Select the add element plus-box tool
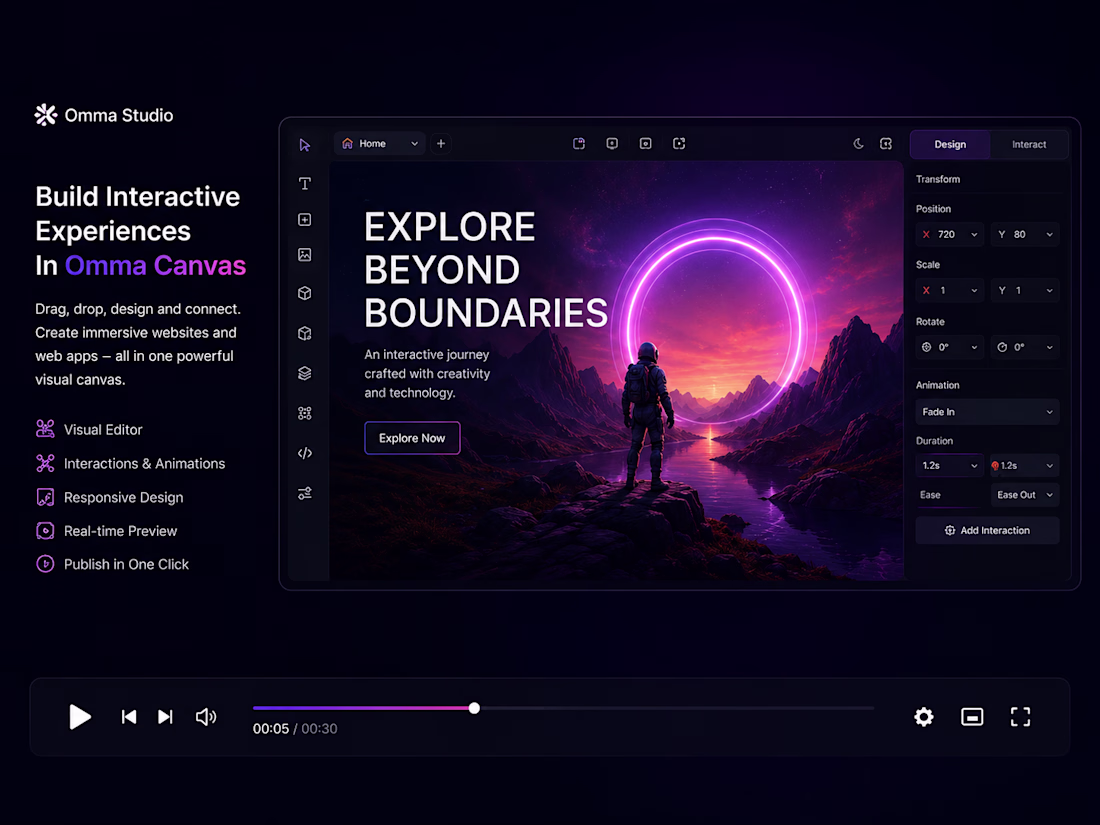Image resolution: width=1100 pixels, height=825 pixels. click(304, 220)
